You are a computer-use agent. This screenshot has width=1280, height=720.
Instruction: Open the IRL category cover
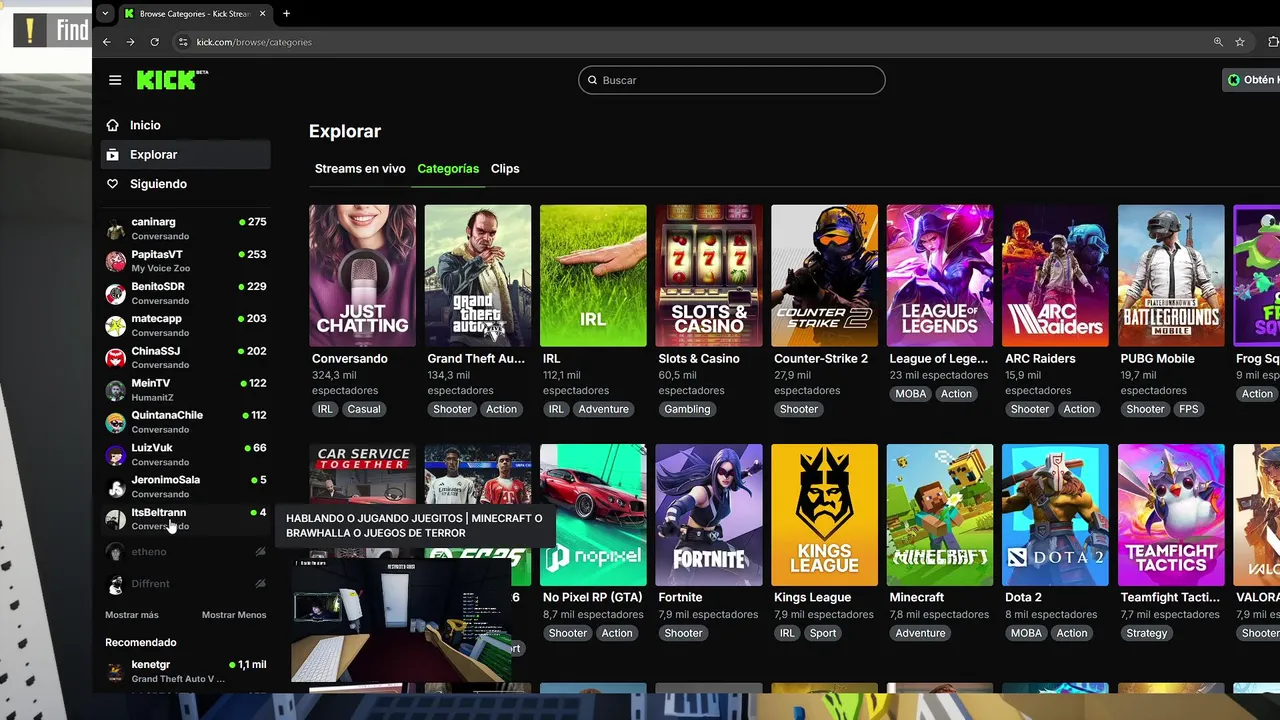[x=593, y=276]
